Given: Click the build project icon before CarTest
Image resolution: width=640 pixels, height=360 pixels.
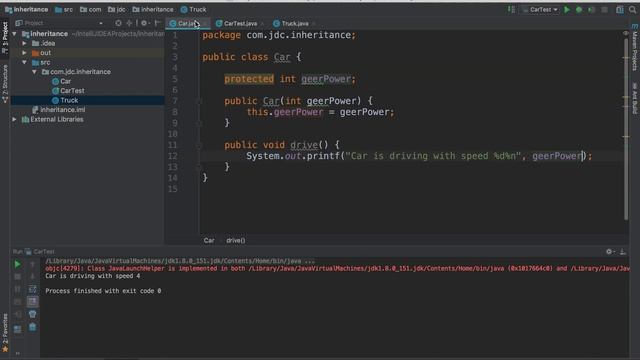Looking at the screenshot, I should click(x=511, y=9).
